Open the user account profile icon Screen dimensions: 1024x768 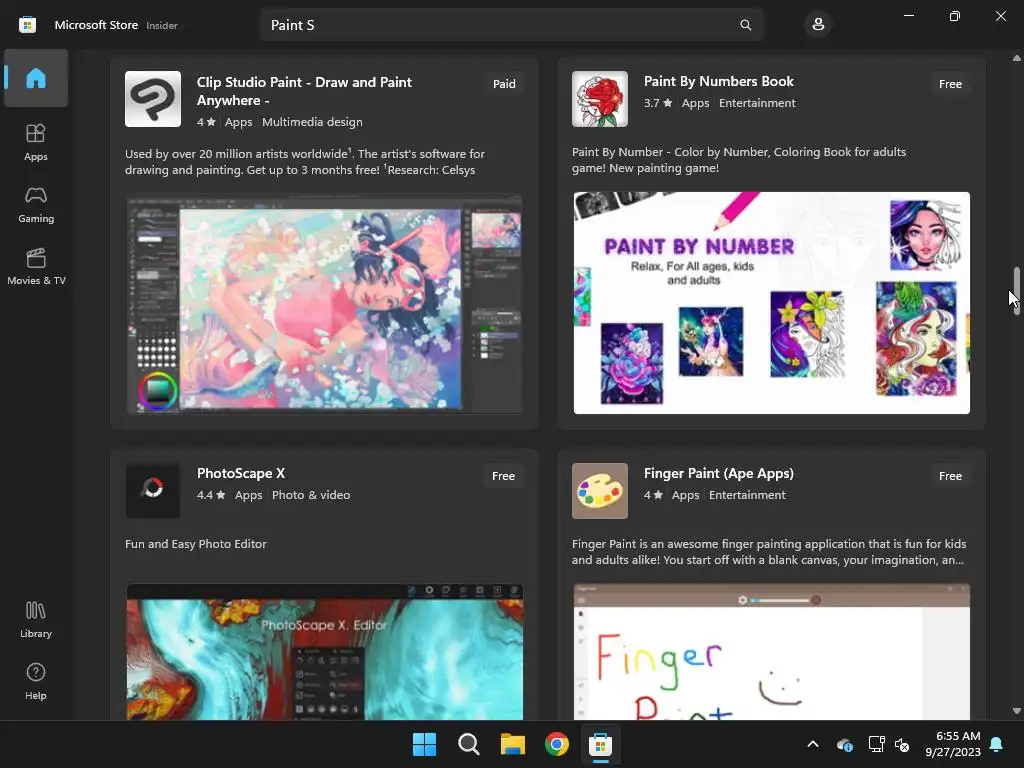(818, 25)
